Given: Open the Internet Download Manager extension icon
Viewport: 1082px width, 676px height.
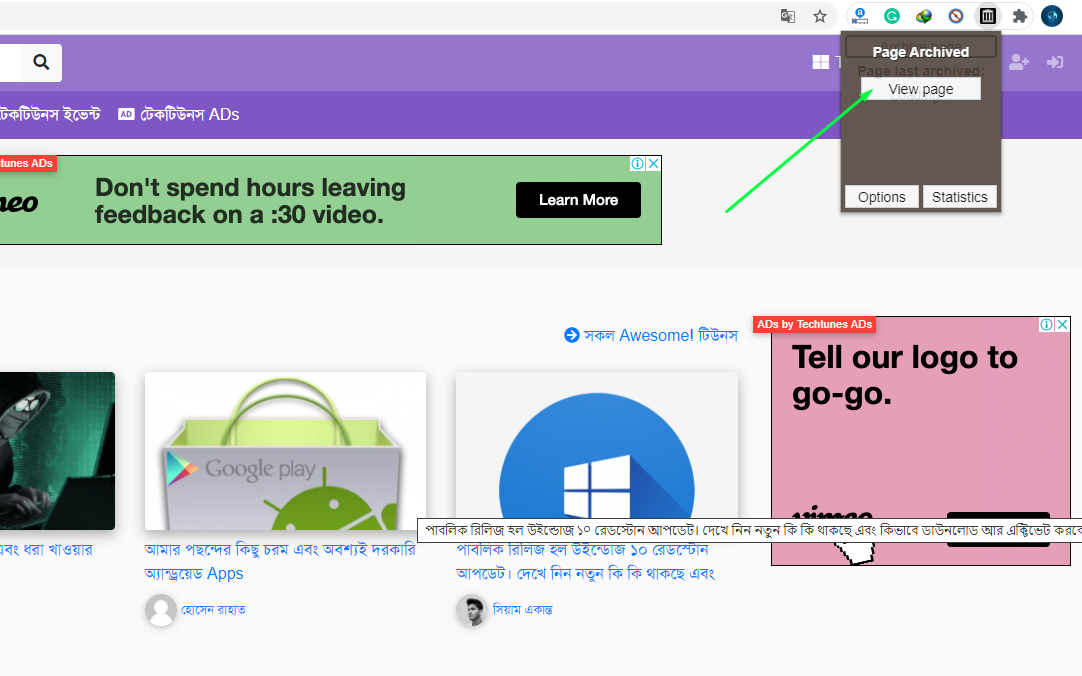Looking at the screenshot, I should click(x=923, y=16).
